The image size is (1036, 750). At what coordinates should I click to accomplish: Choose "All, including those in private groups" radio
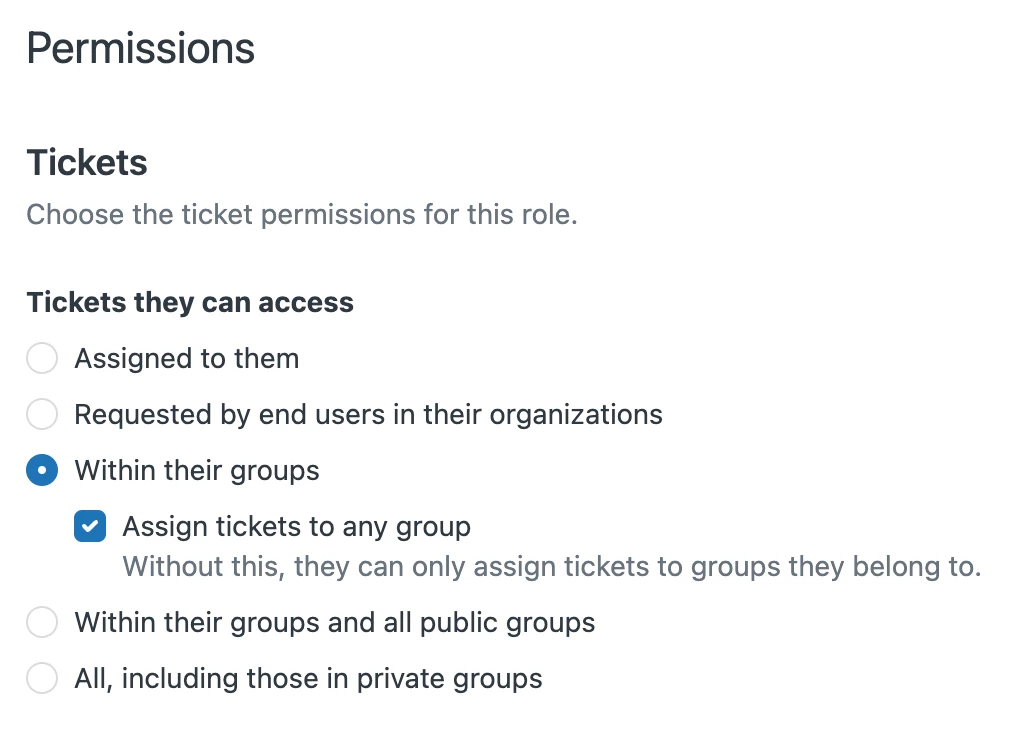[42, 679]
